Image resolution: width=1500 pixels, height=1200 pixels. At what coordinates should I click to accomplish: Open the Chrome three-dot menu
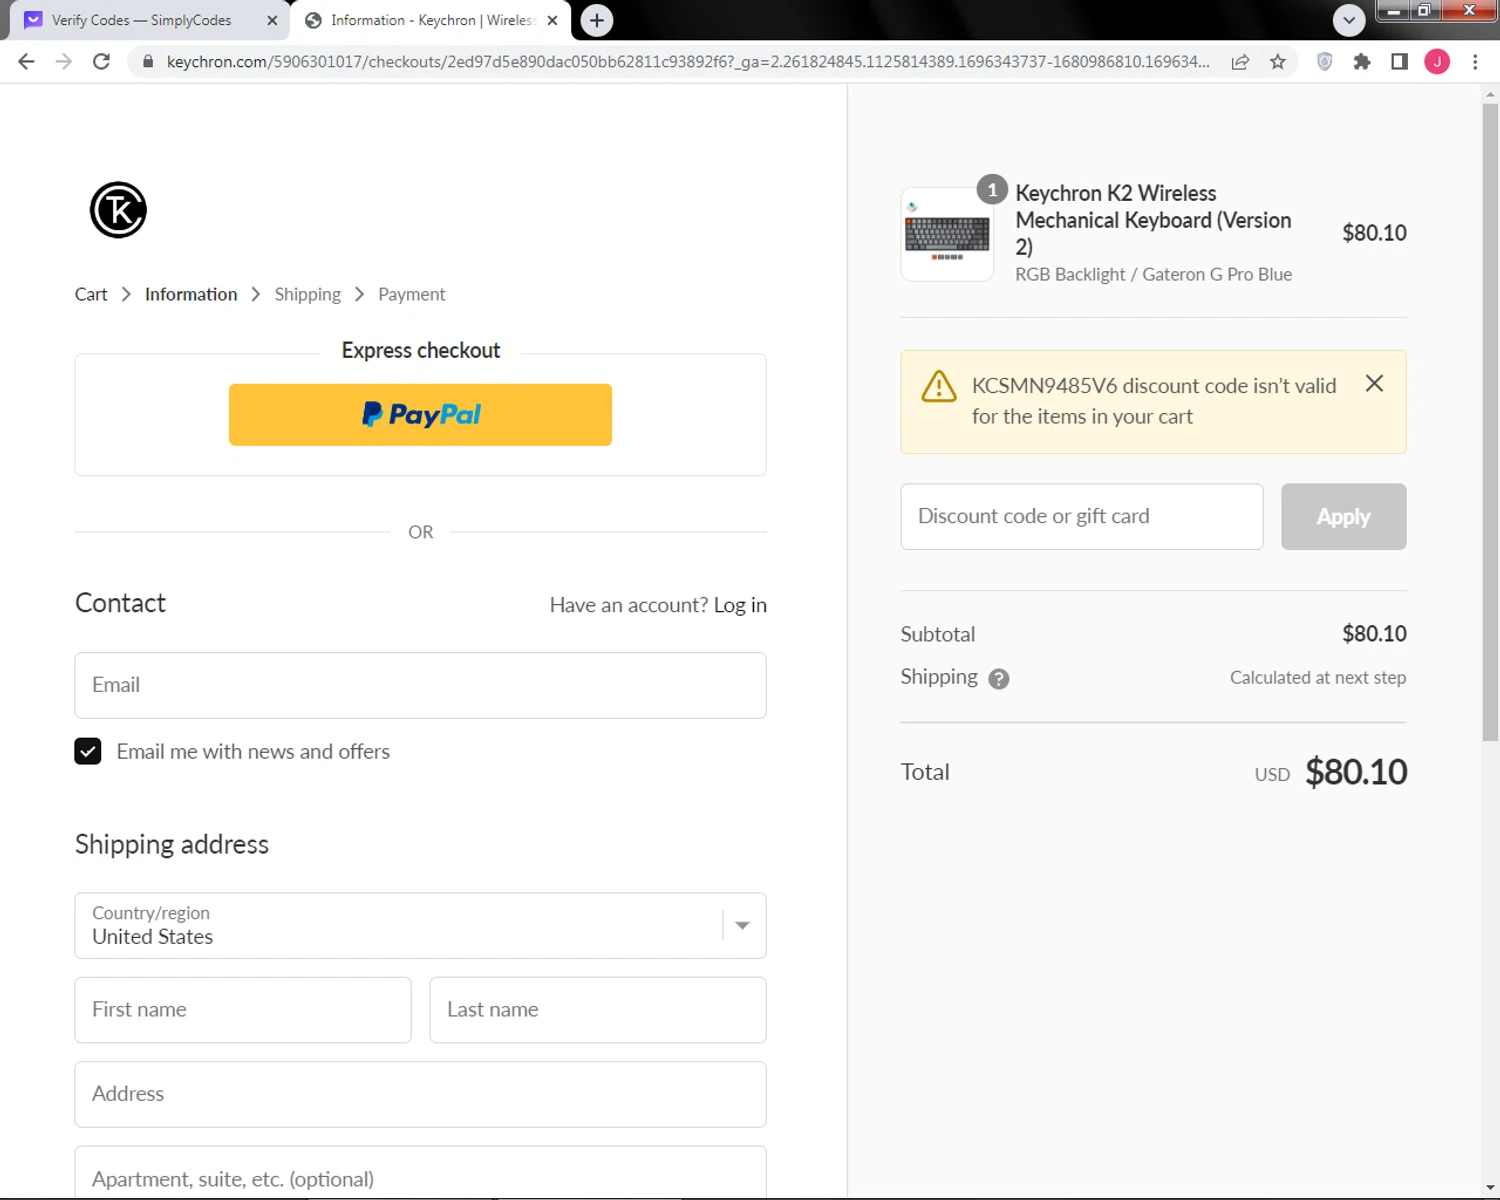coord(1475,62)
